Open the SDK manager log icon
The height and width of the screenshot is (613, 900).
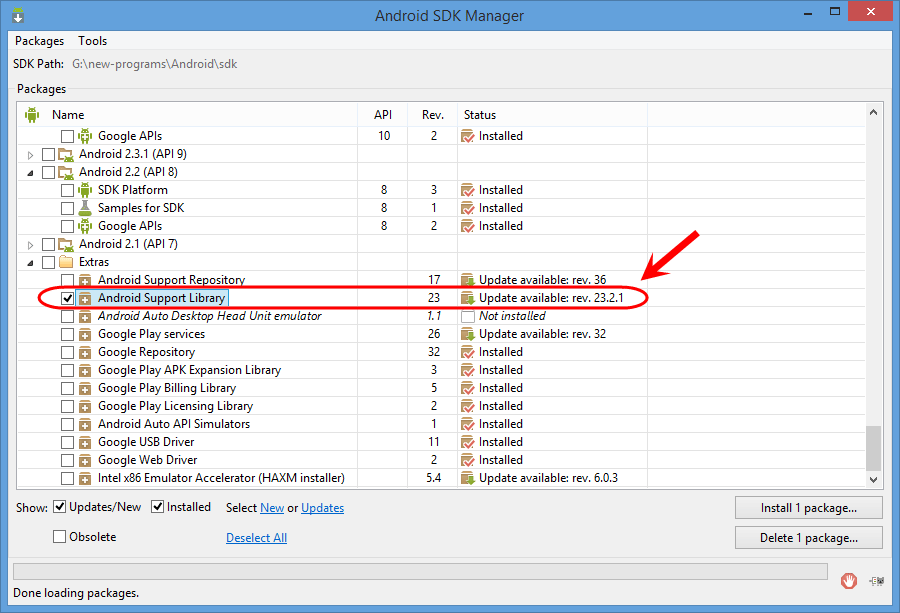pos(876,581)
